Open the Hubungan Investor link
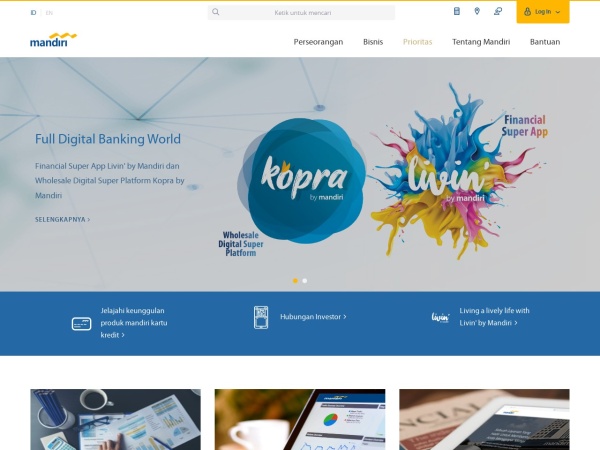Viewport: 600px width, 450px height. (x=313, y=317)
